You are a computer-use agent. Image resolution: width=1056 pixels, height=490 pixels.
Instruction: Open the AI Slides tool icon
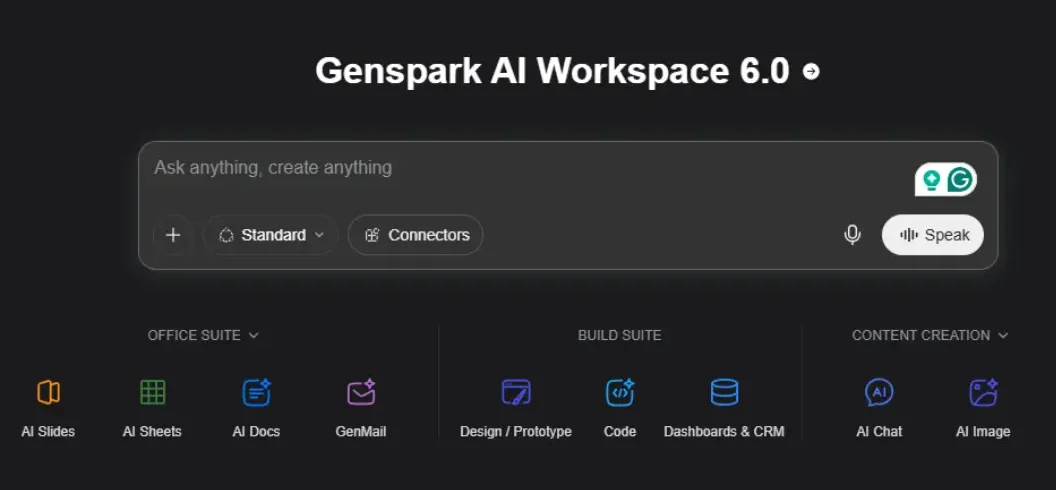tap(48, 392)
